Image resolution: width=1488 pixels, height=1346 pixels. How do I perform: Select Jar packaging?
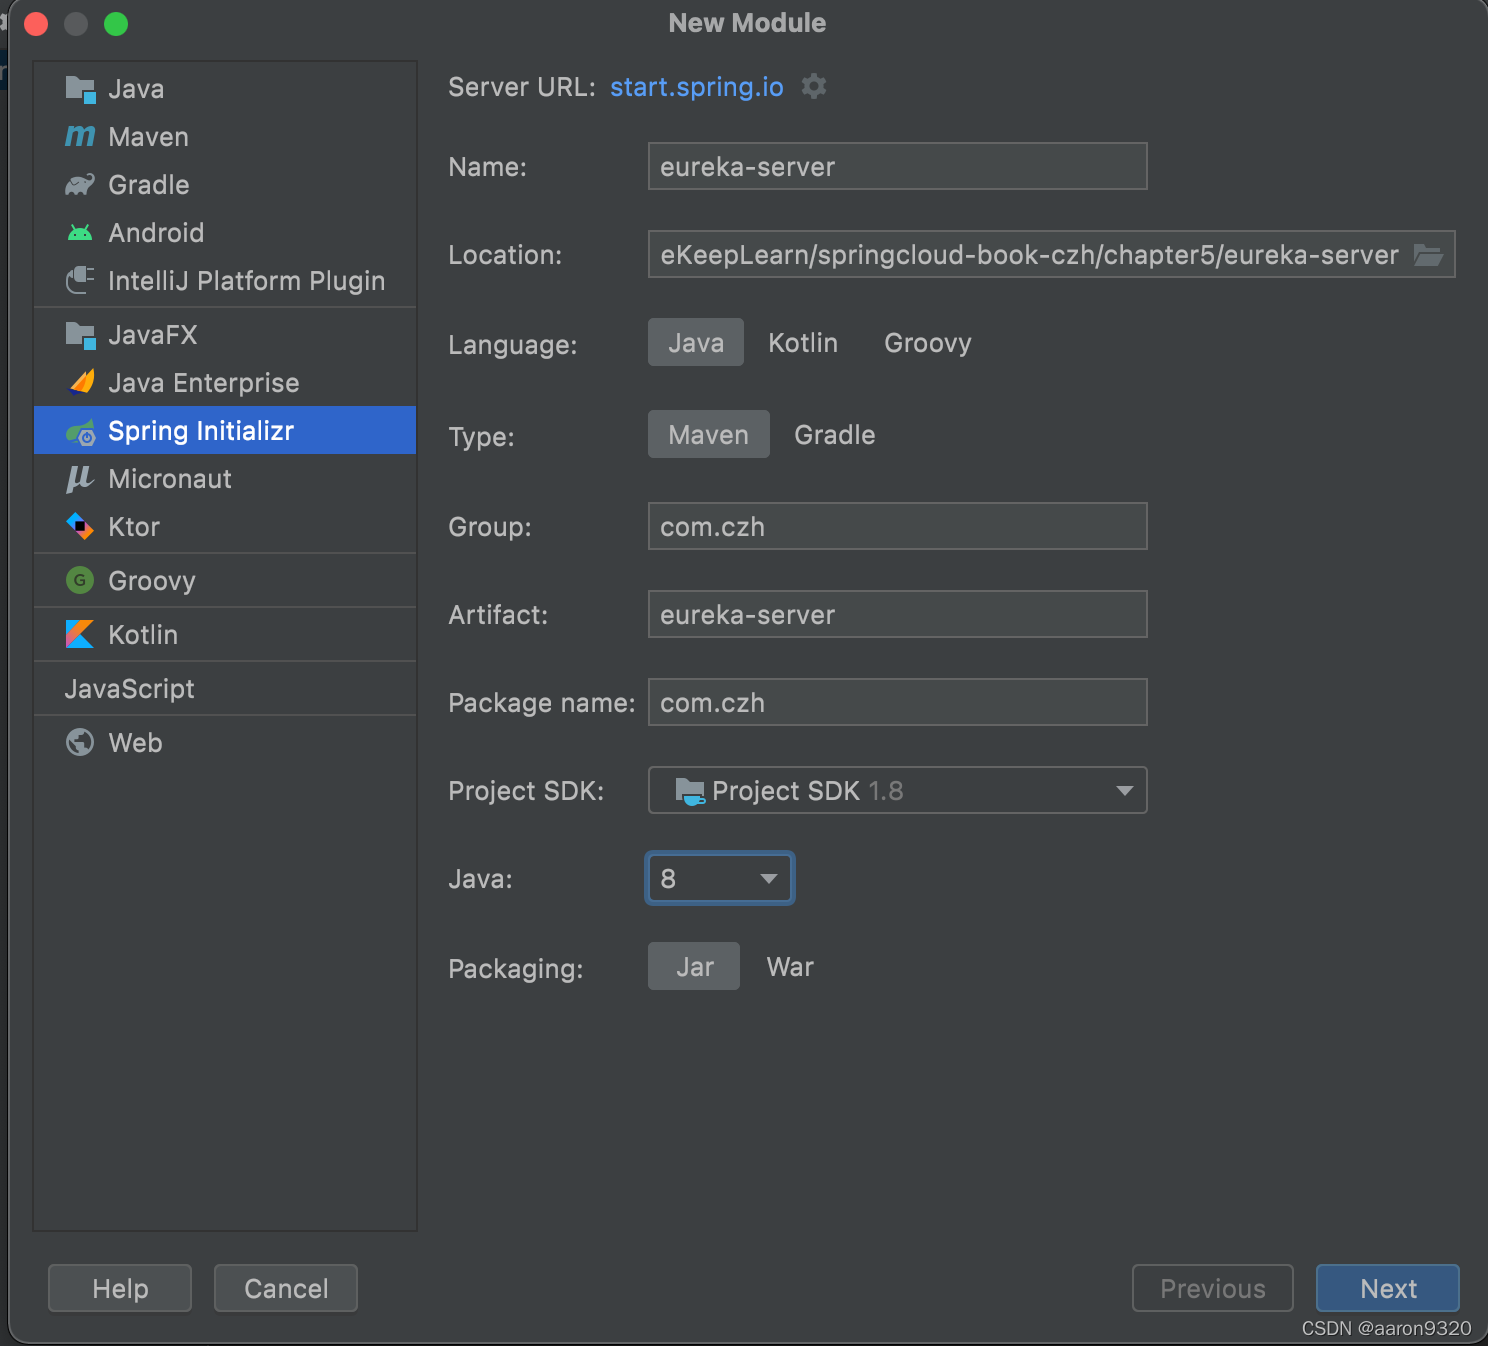[x=694, y=967]
